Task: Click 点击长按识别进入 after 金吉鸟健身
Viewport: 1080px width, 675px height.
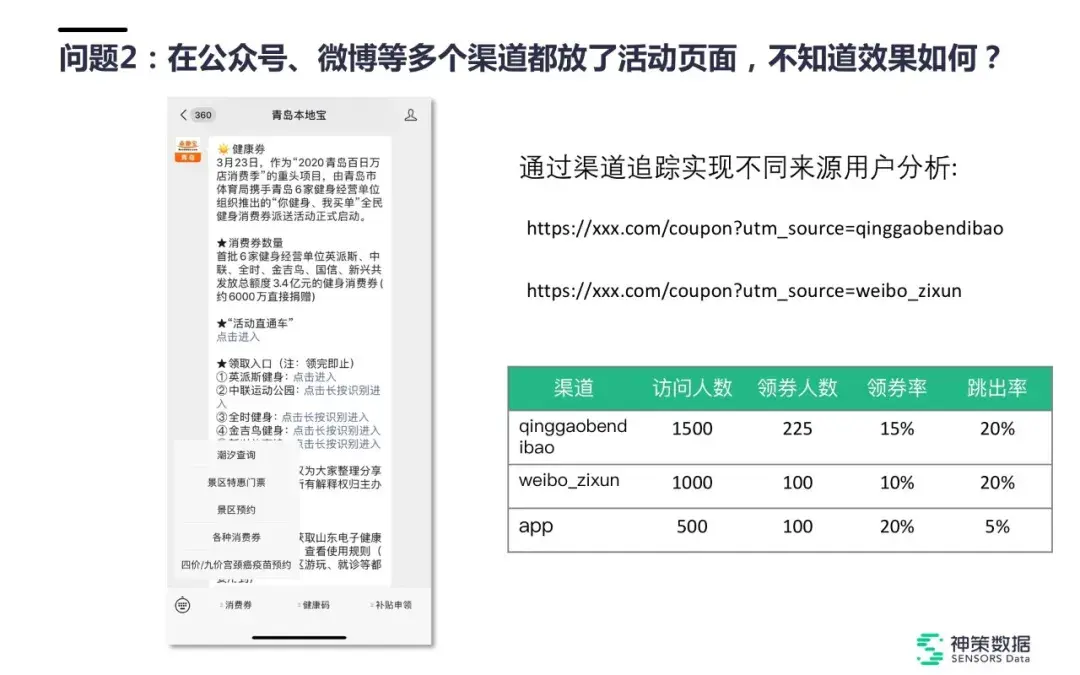Action: (336, 430)
